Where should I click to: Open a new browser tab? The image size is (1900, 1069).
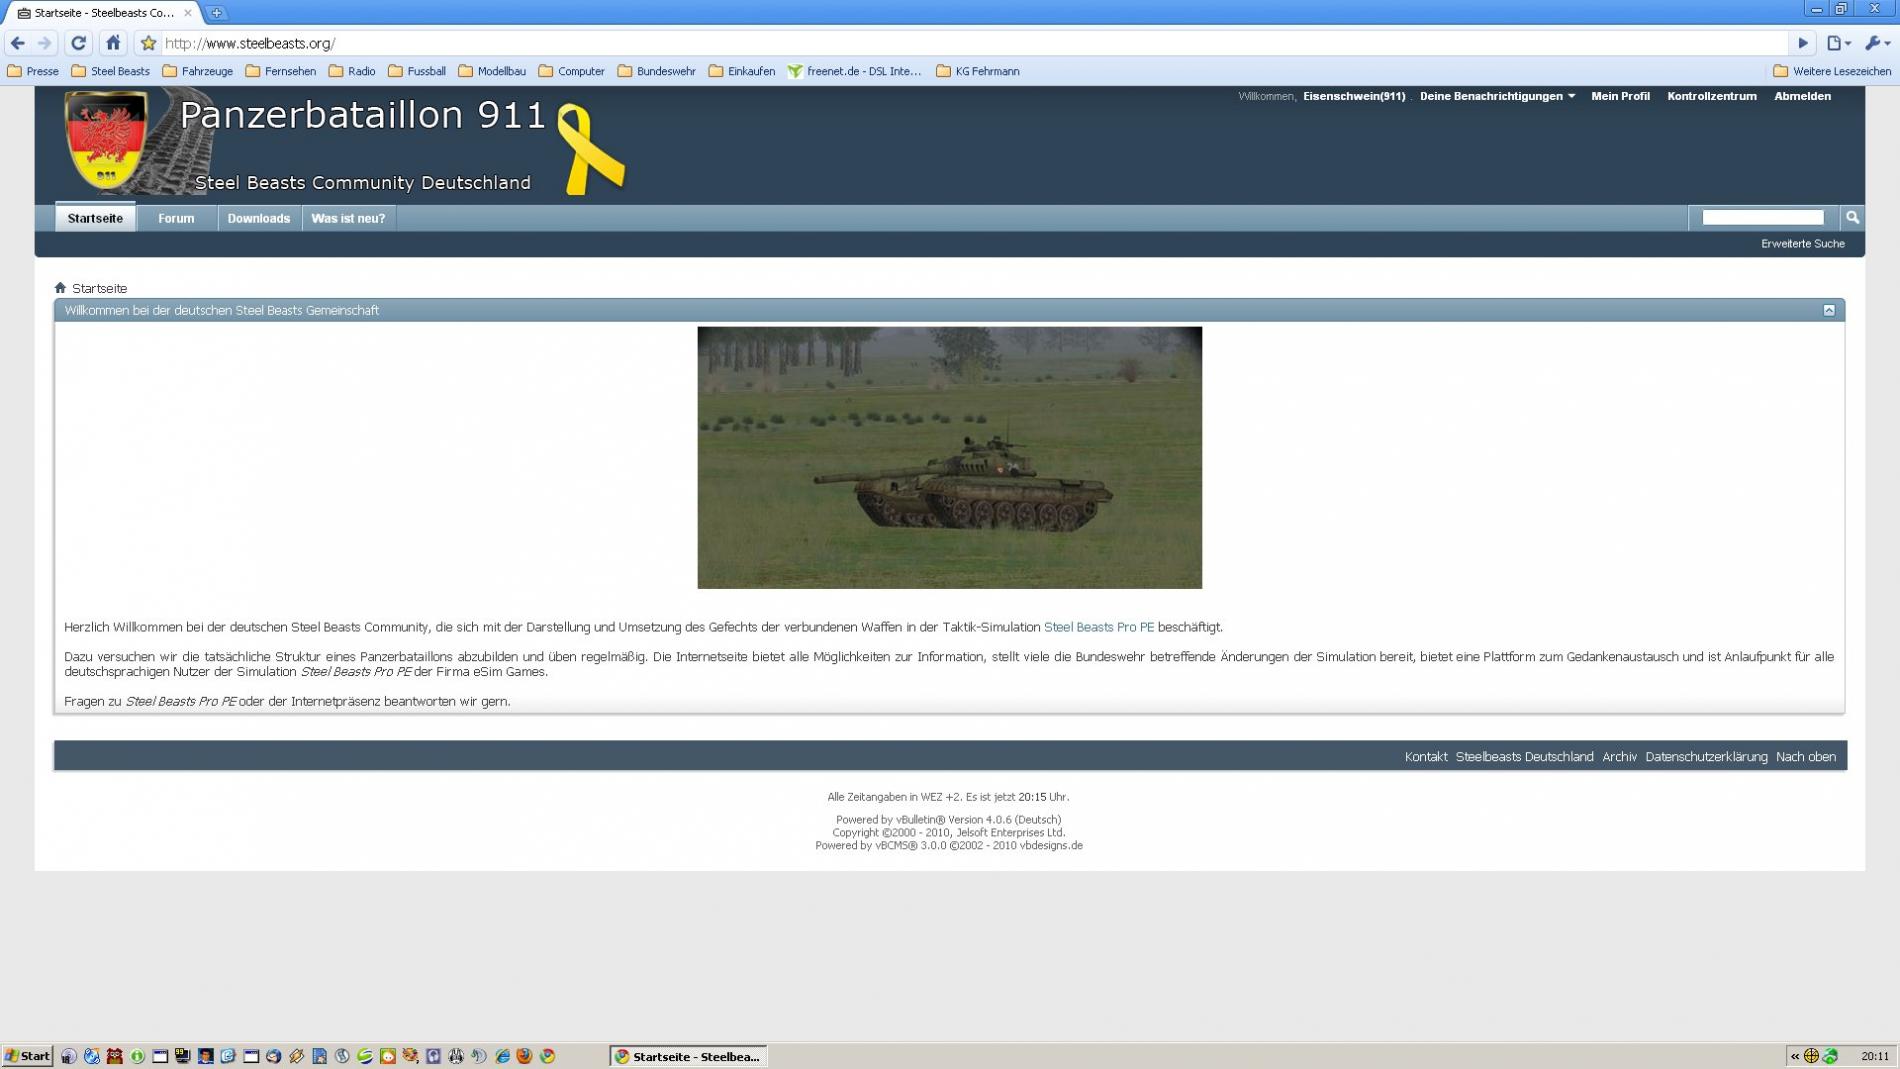tap(216, 13)
